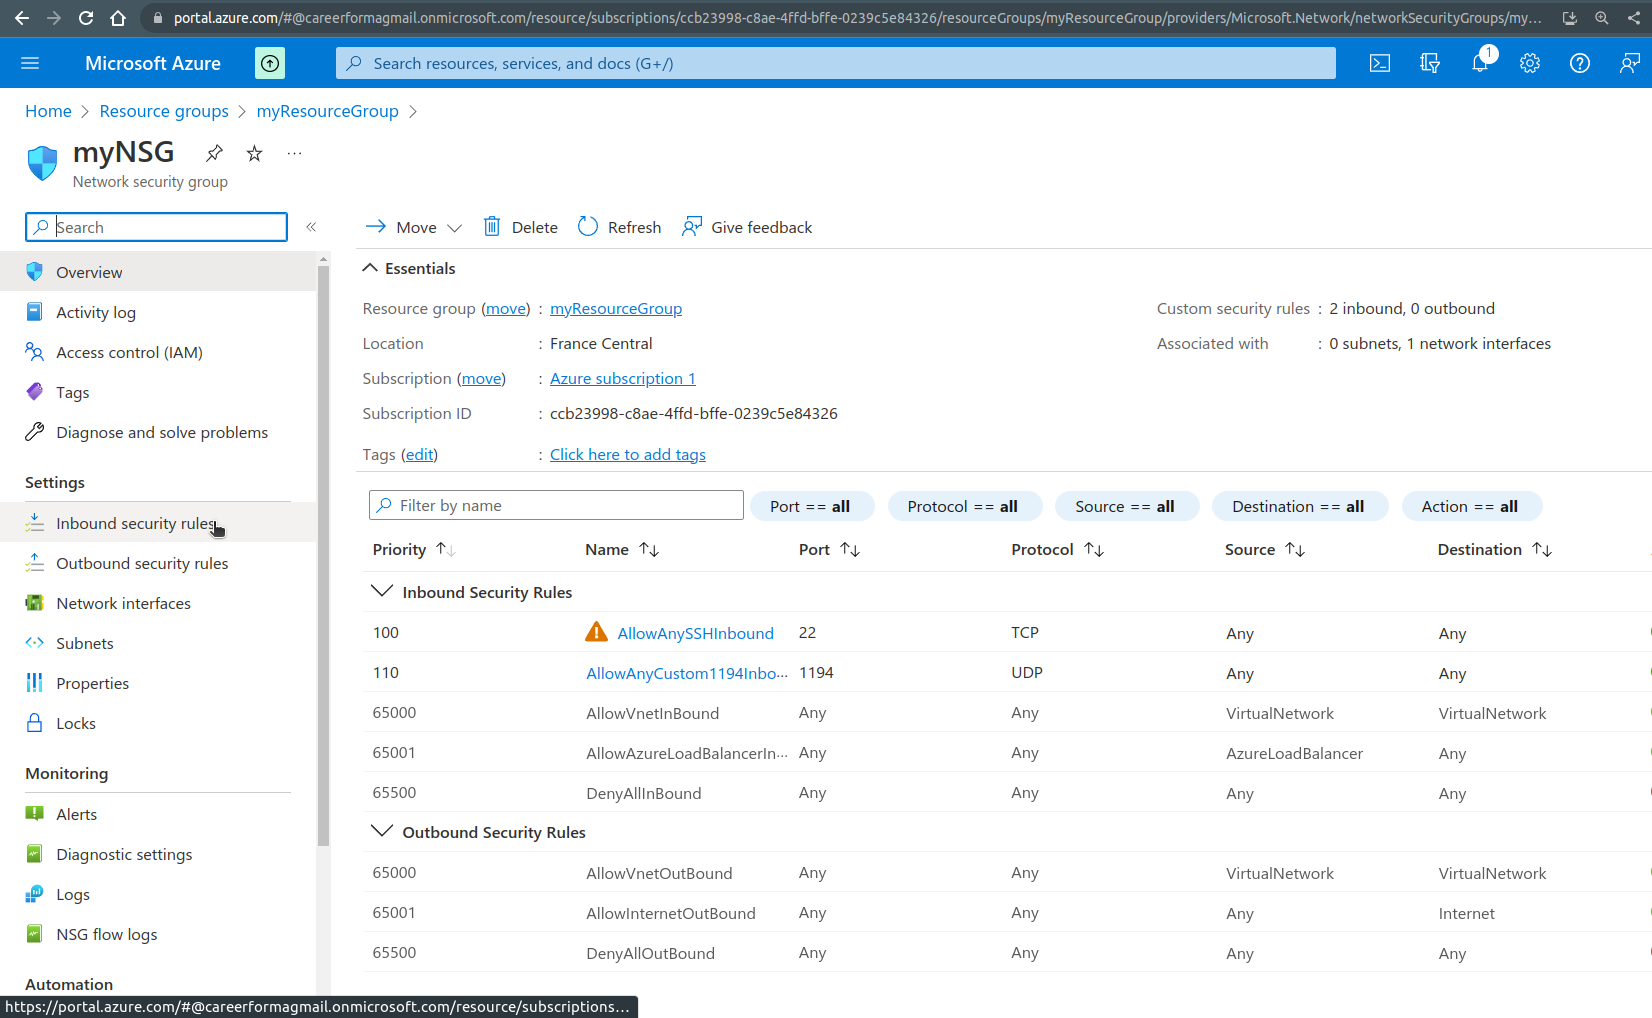The image size is (1652, 1018).
Task: Collapse the left sidebar menu
Action: (x=311, y=227)
